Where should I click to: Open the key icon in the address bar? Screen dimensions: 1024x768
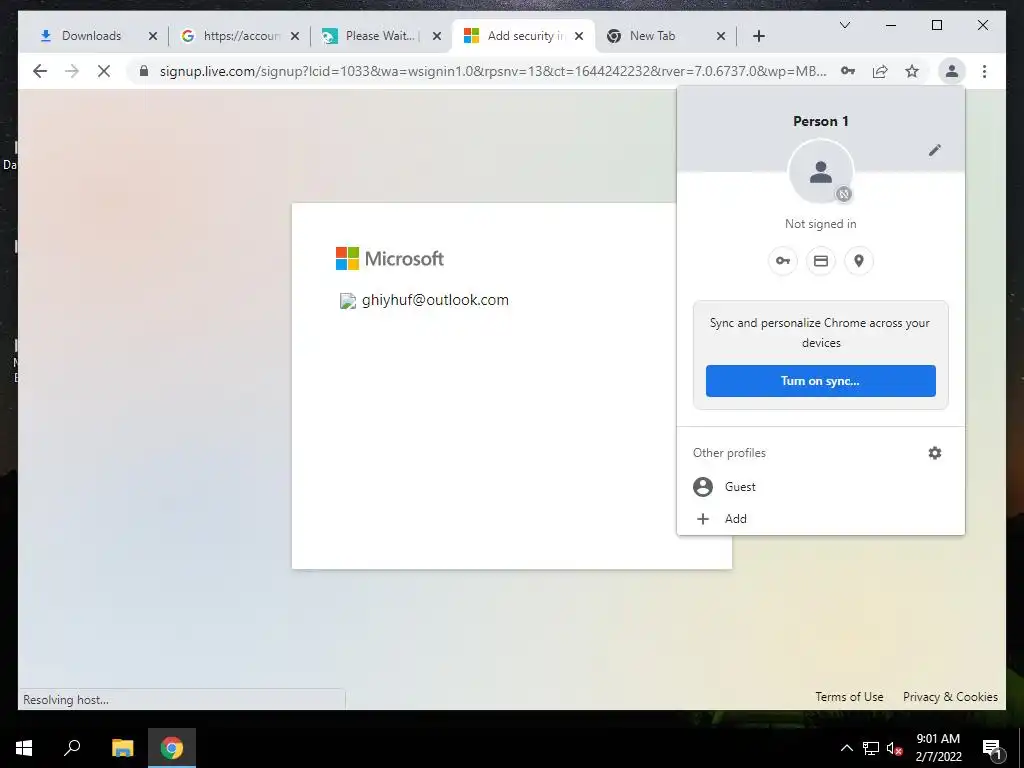848,71
